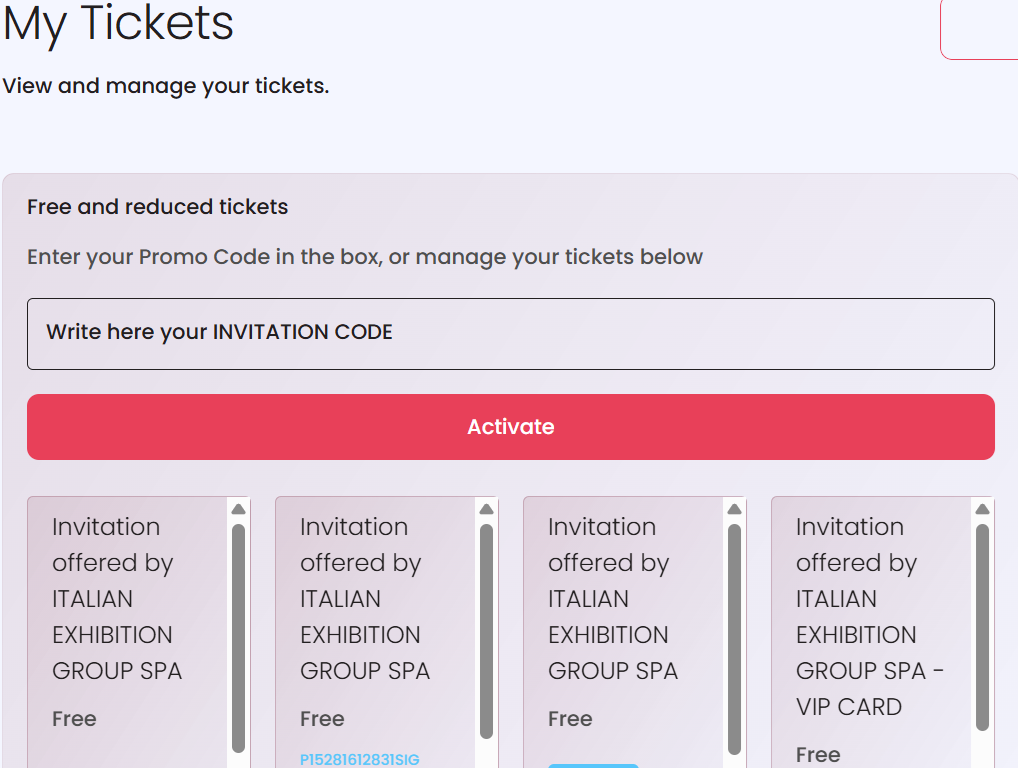Click the blue button in third card
Screen dimensions: 1018x768
pyautogui.click(x=593, y=765)
